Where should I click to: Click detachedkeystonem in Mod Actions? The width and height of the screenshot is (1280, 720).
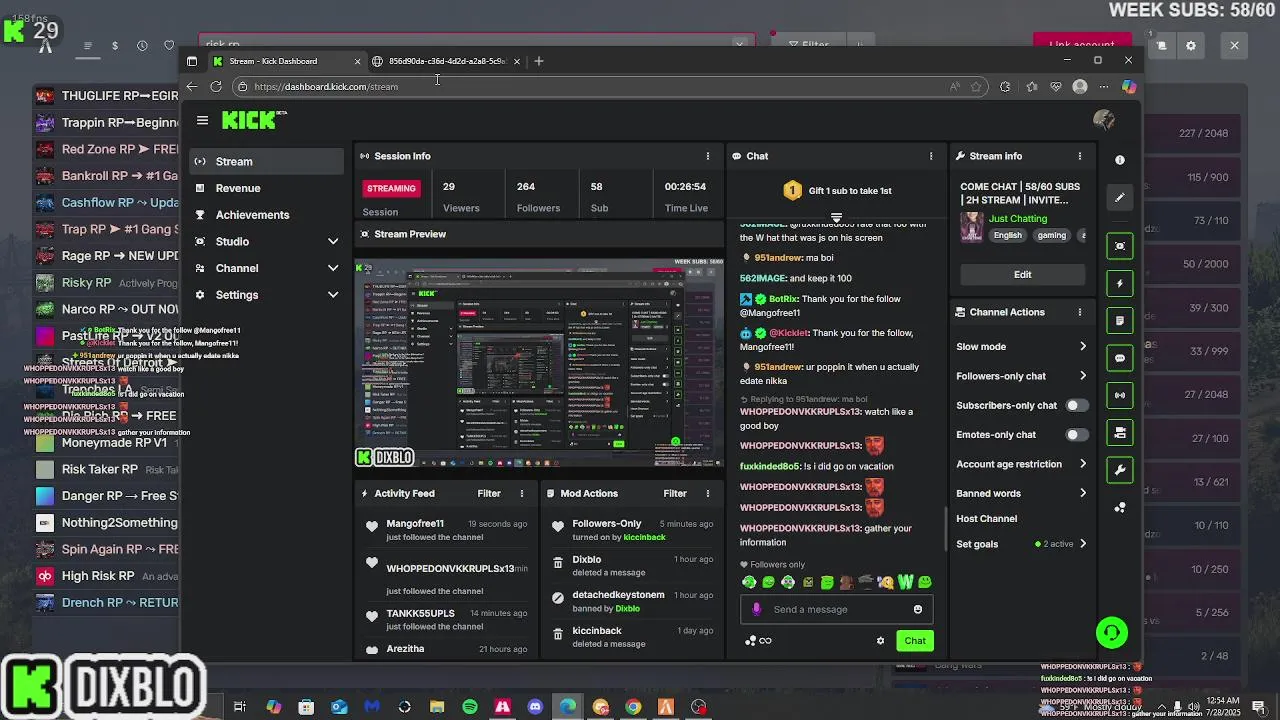(x=618, y=595)
